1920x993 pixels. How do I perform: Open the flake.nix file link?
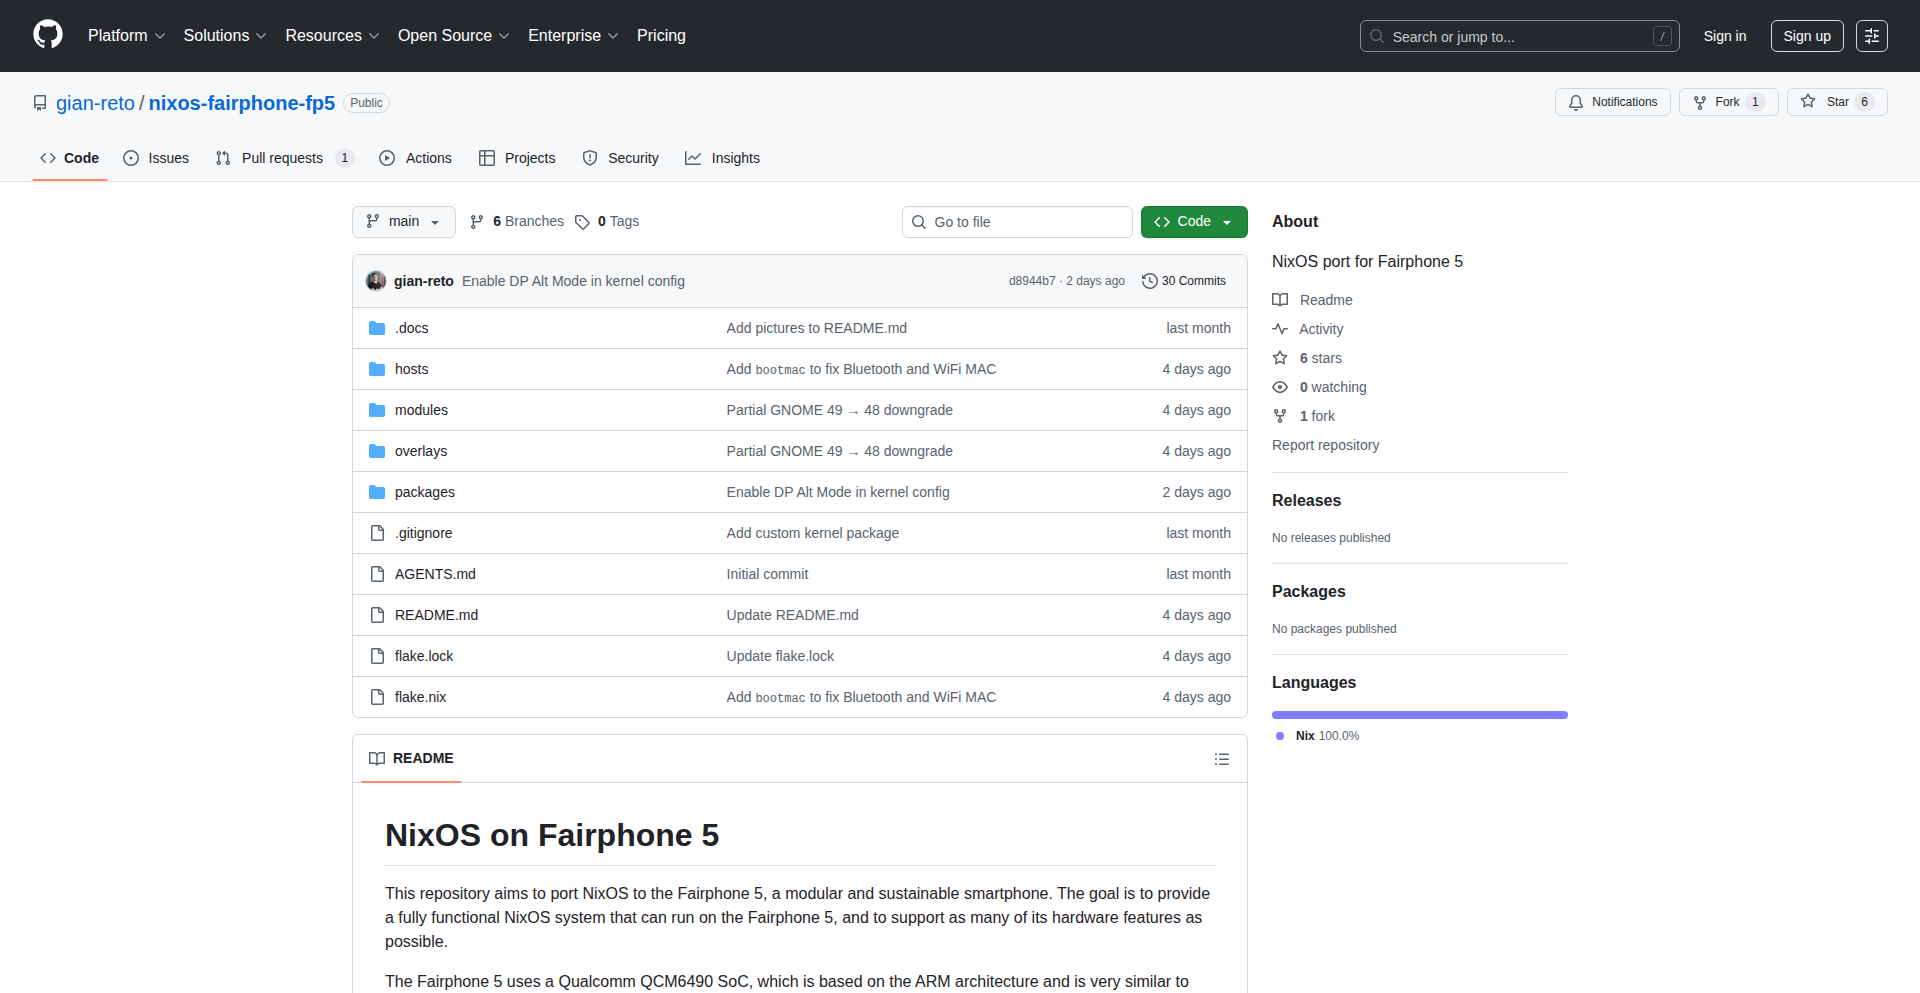[x=420, y=697]
